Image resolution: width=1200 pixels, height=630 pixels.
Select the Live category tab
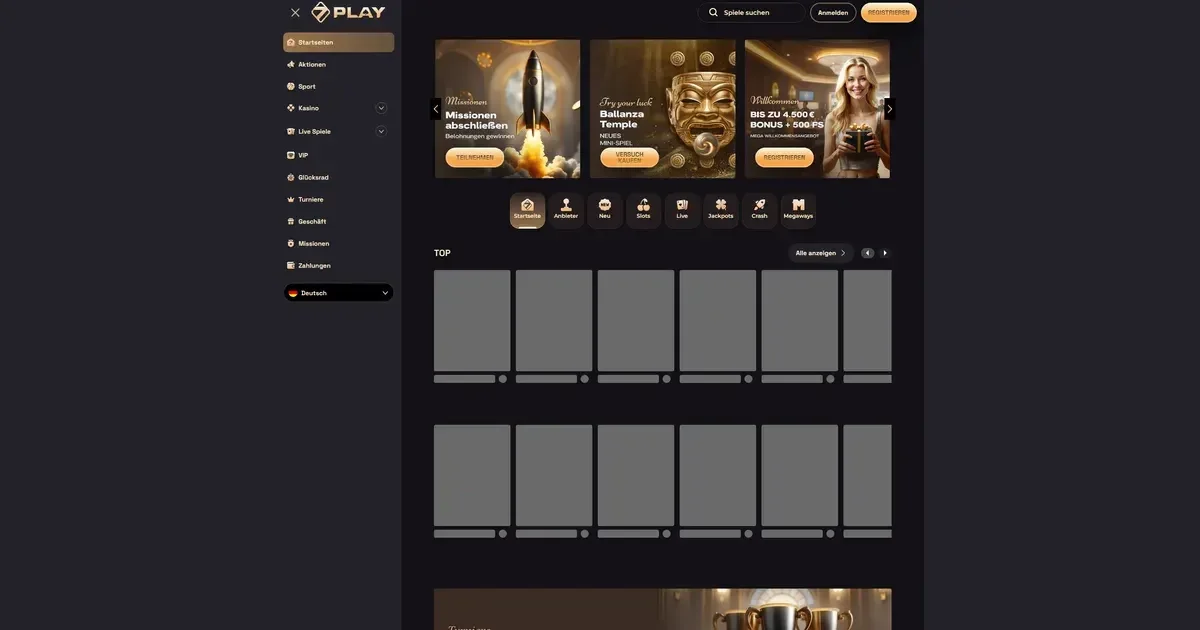click(x=682, y=210)
